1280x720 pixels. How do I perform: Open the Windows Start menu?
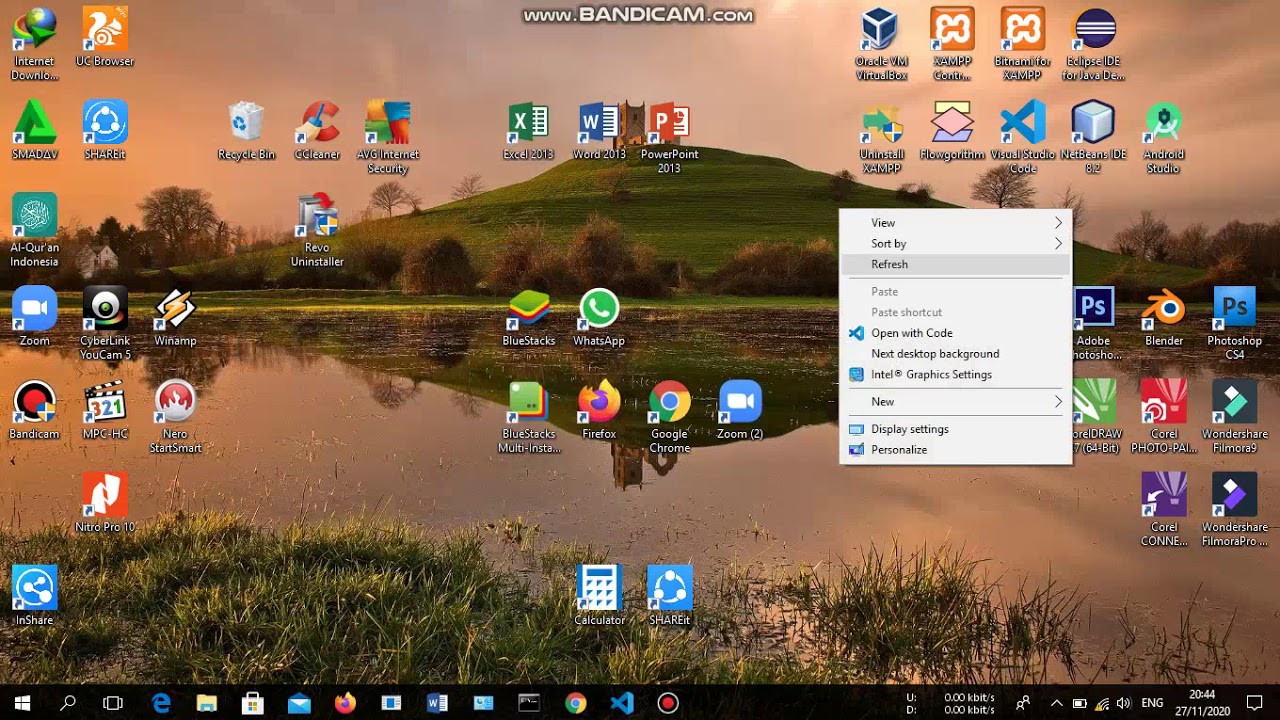pos(22,703)
